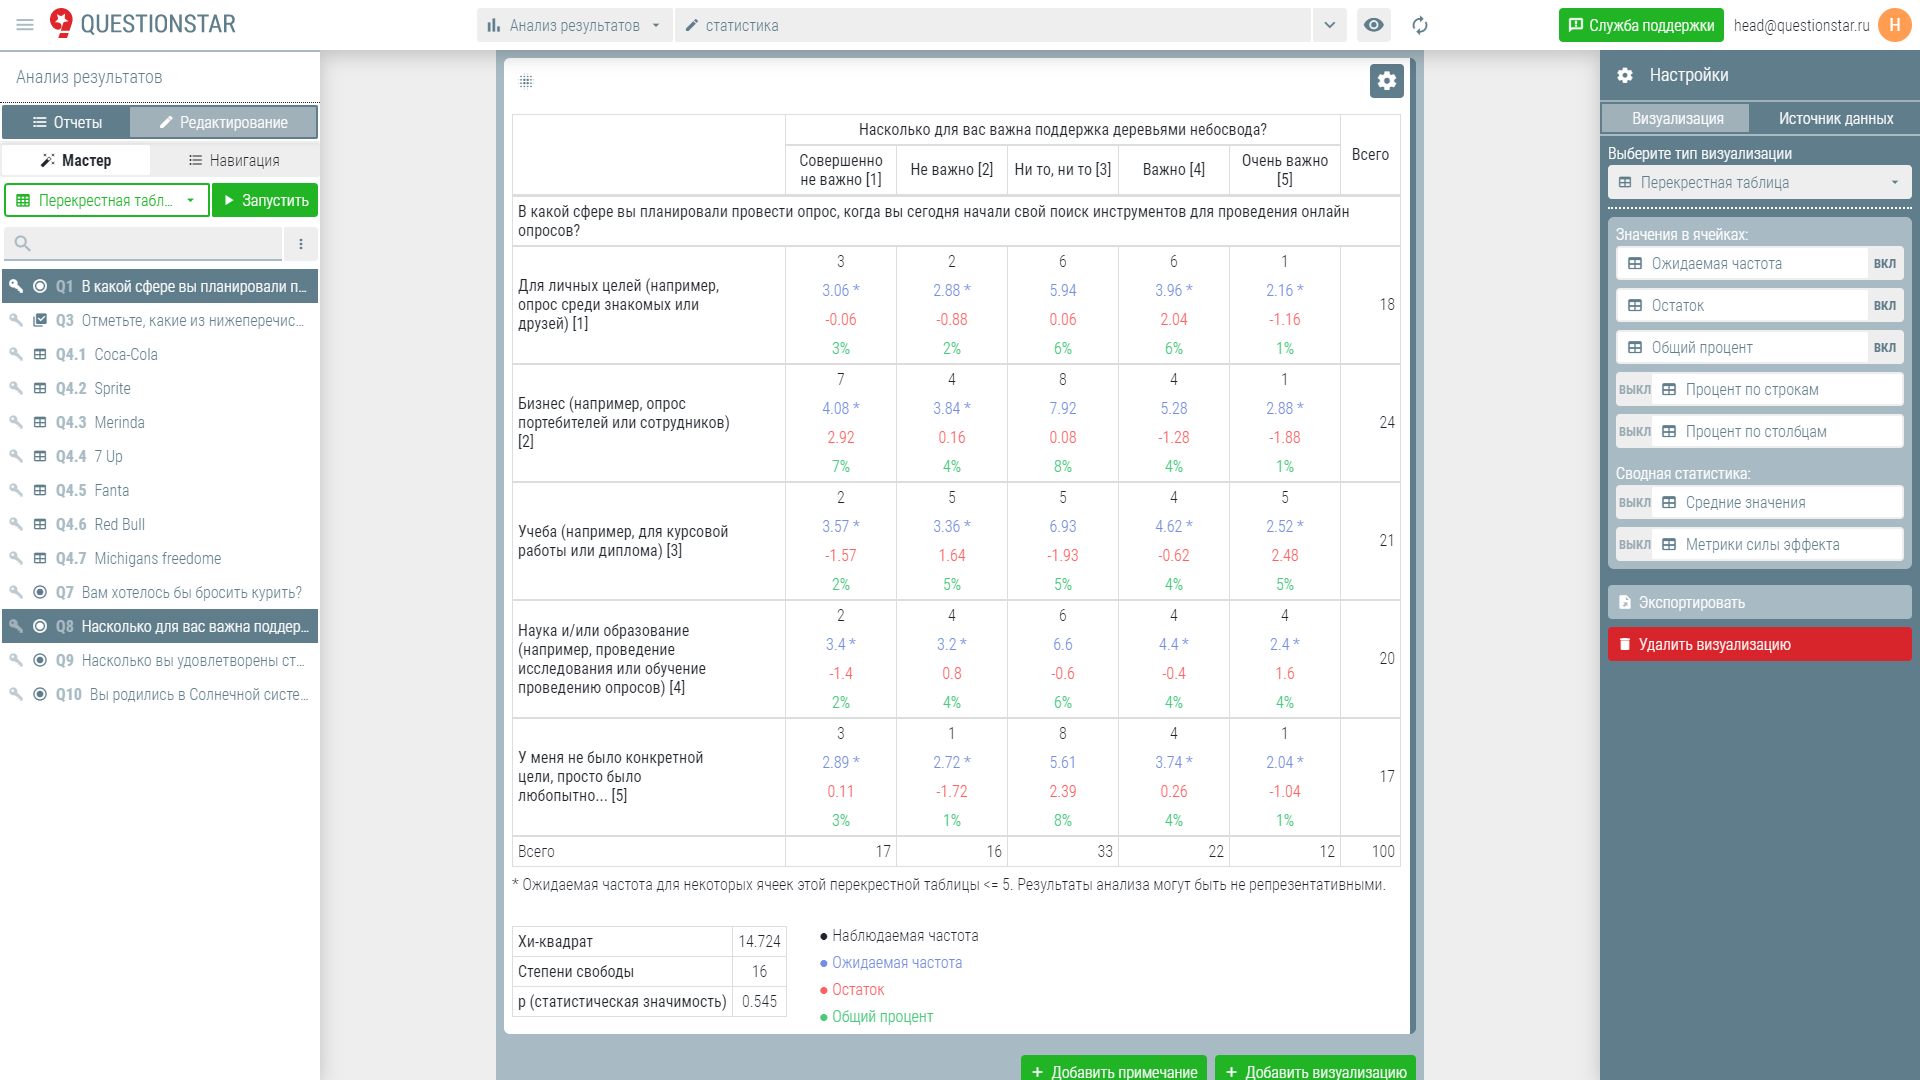Click the Запустить button

click(x=265, y=200)
